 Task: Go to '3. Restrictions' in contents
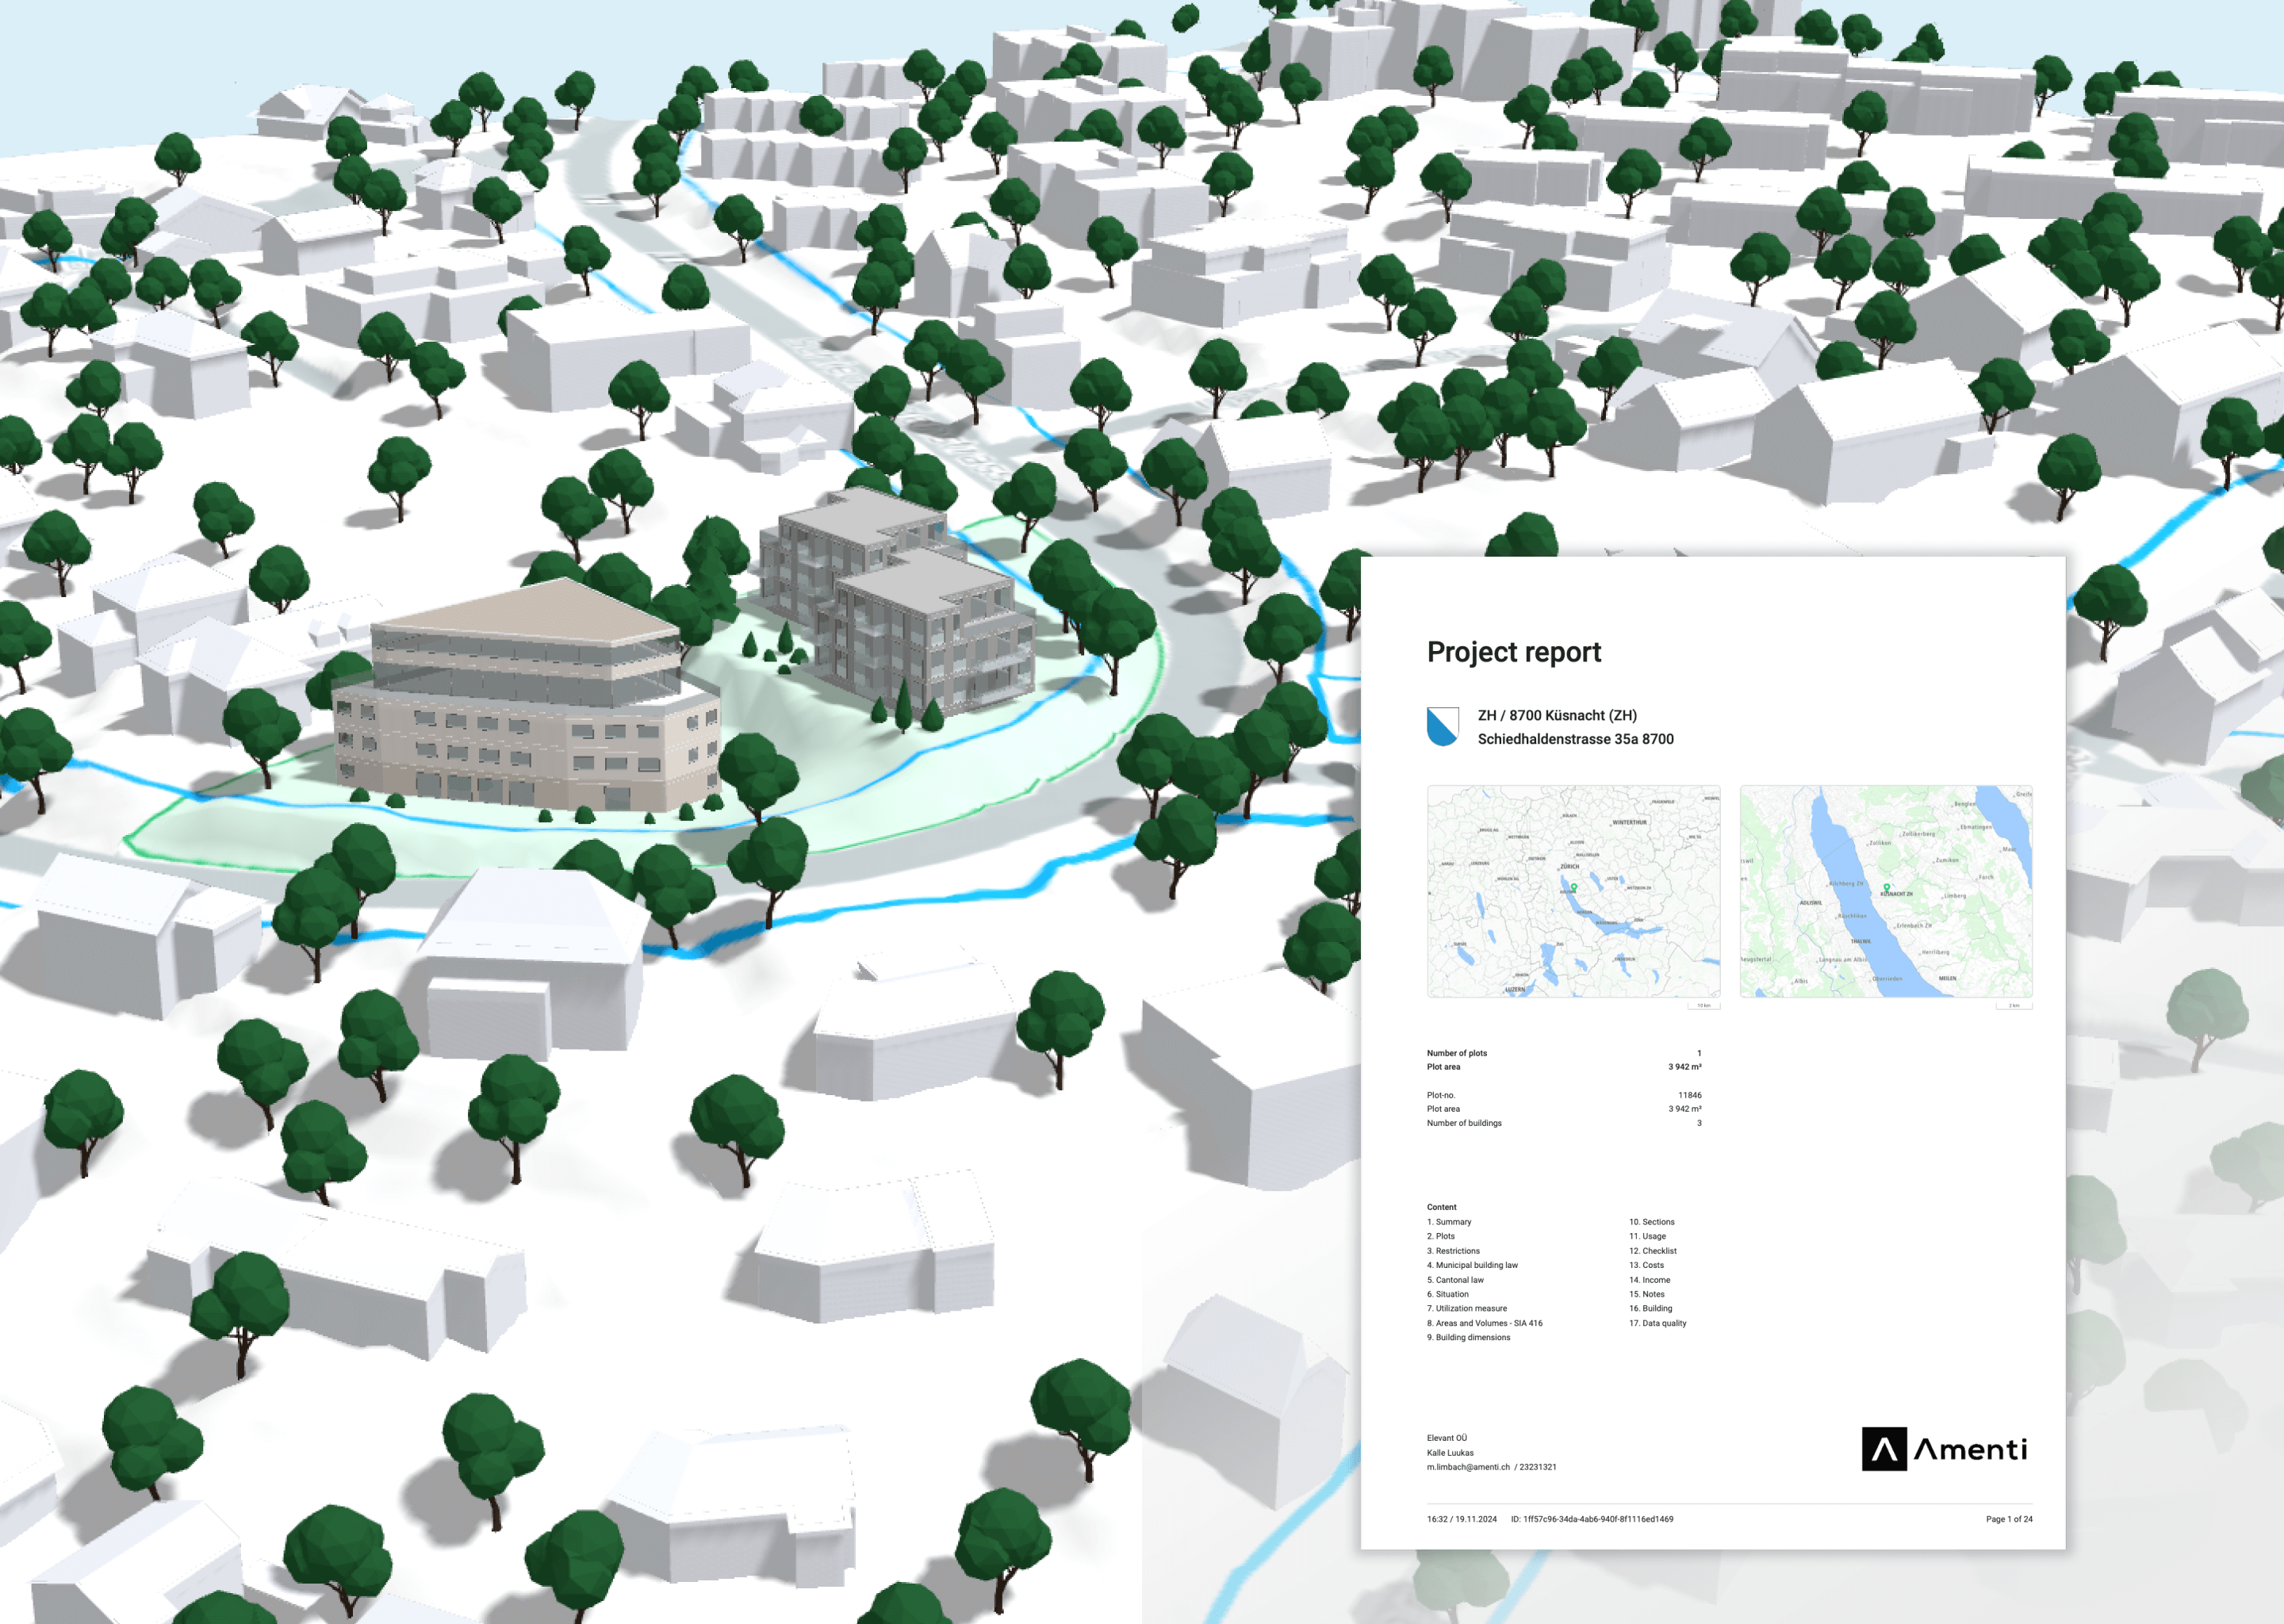pos(1453,1251)
